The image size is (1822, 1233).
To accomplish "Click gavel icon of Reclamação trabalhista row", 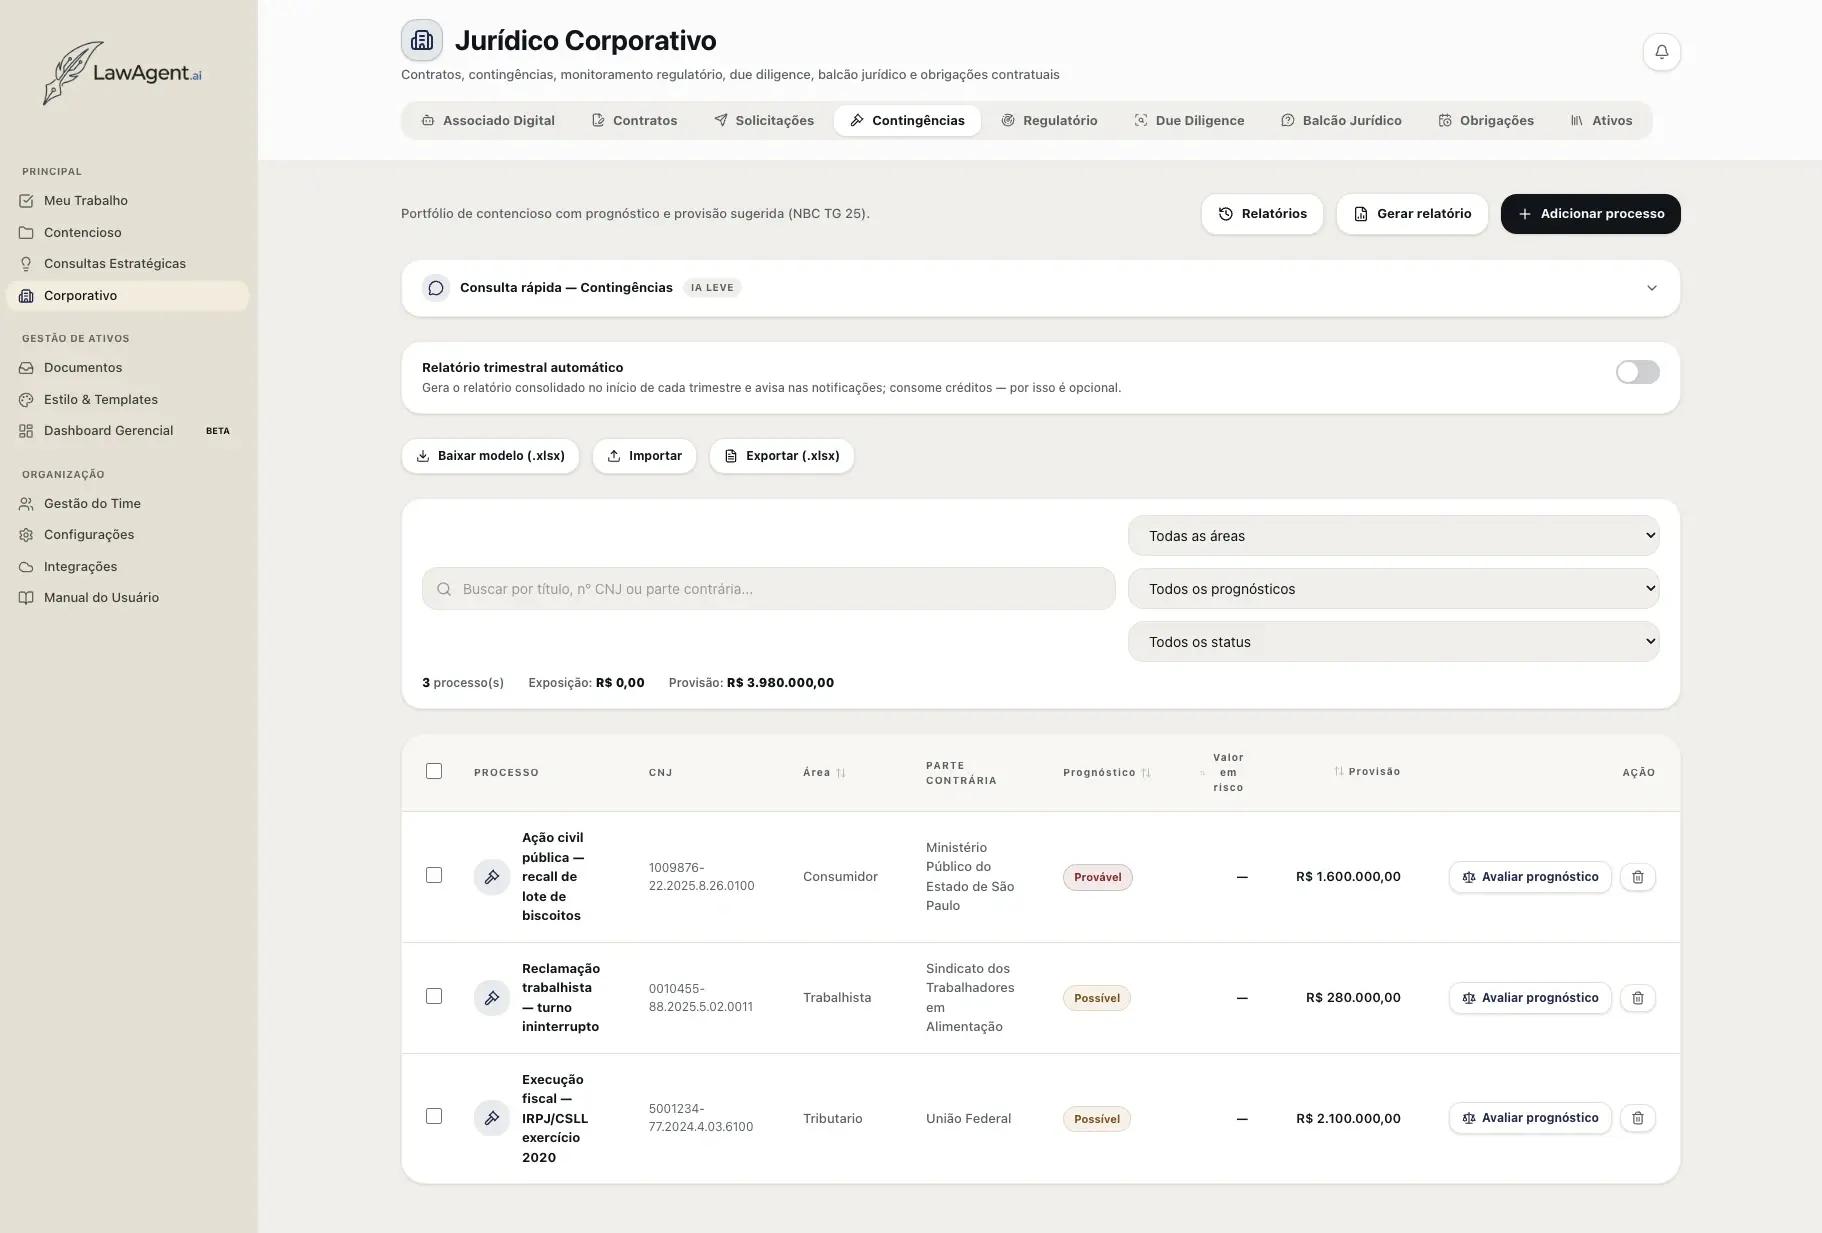I will point(492,998).
